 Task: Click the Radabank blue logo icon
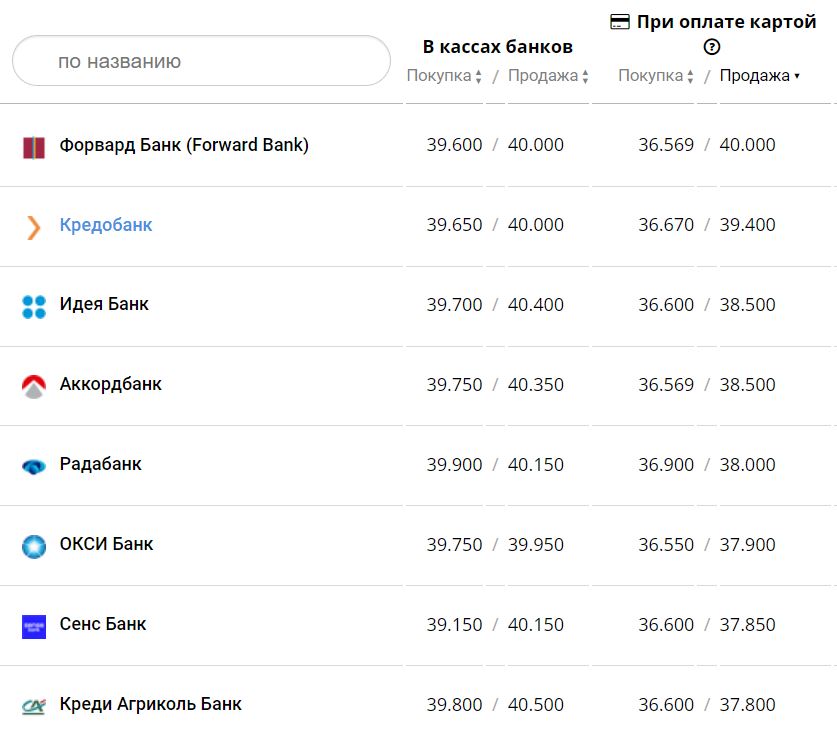[34, 466]
